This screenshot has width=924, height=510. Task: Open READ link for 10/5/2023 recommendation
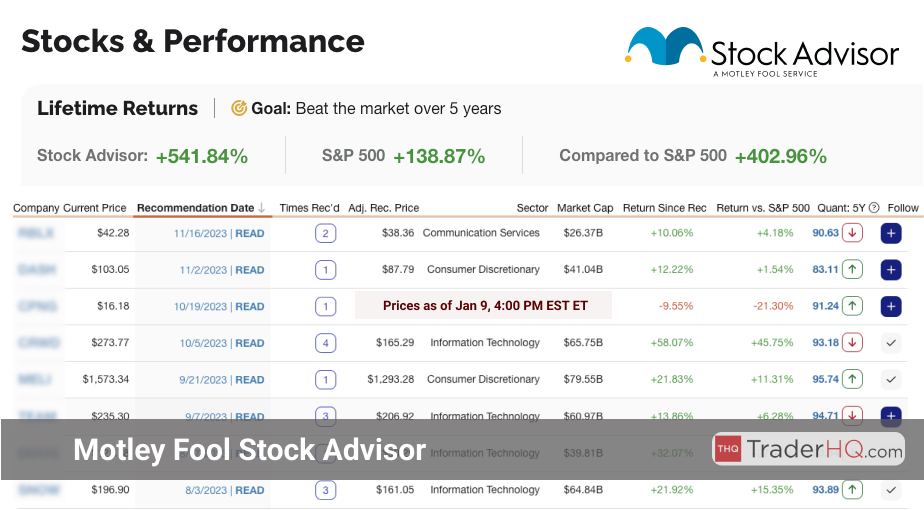coord(250,343)
